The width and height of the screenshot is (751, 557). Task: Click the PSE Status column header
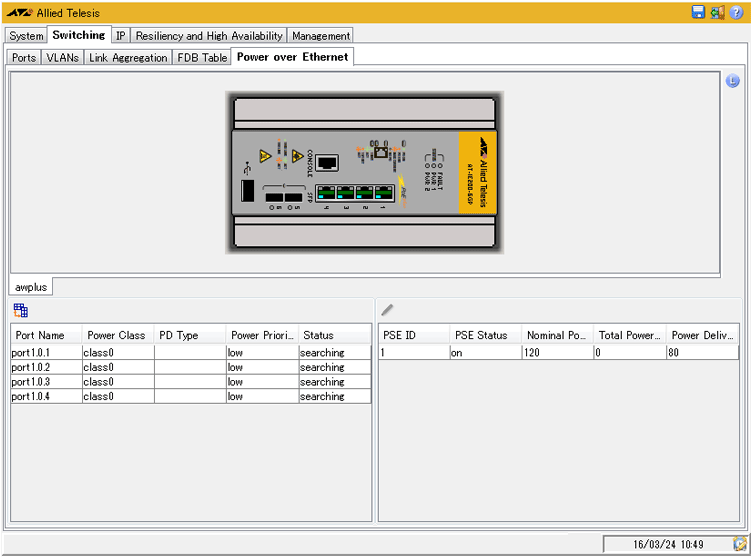[x=481, y=335]
